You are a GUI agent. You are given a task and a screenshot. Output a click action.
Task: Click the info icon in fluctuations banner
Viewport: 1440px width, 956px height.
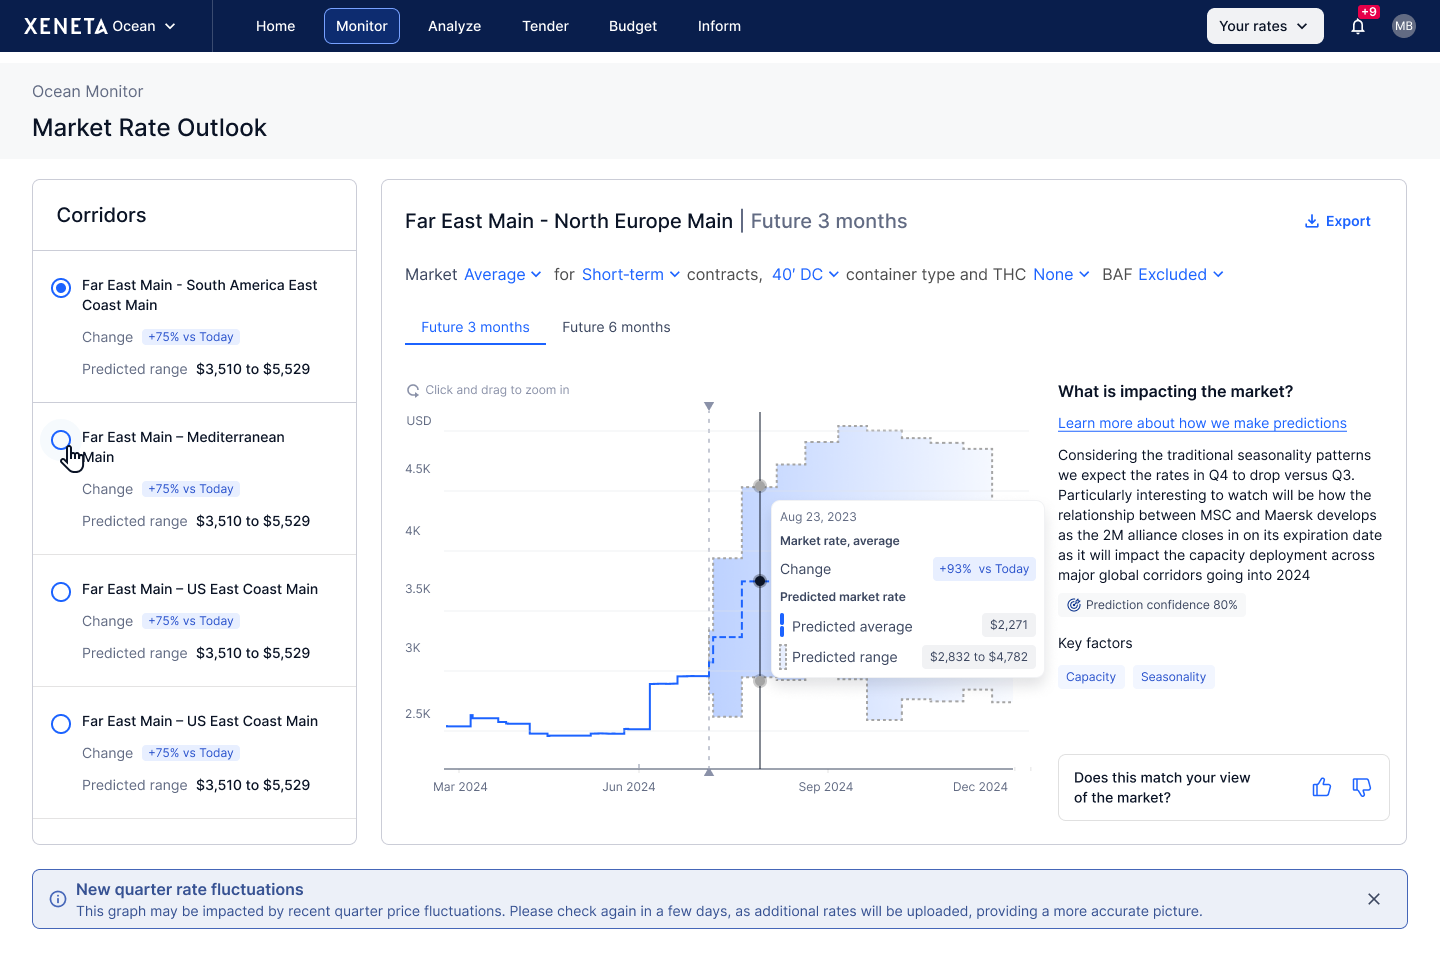(58, 899)
